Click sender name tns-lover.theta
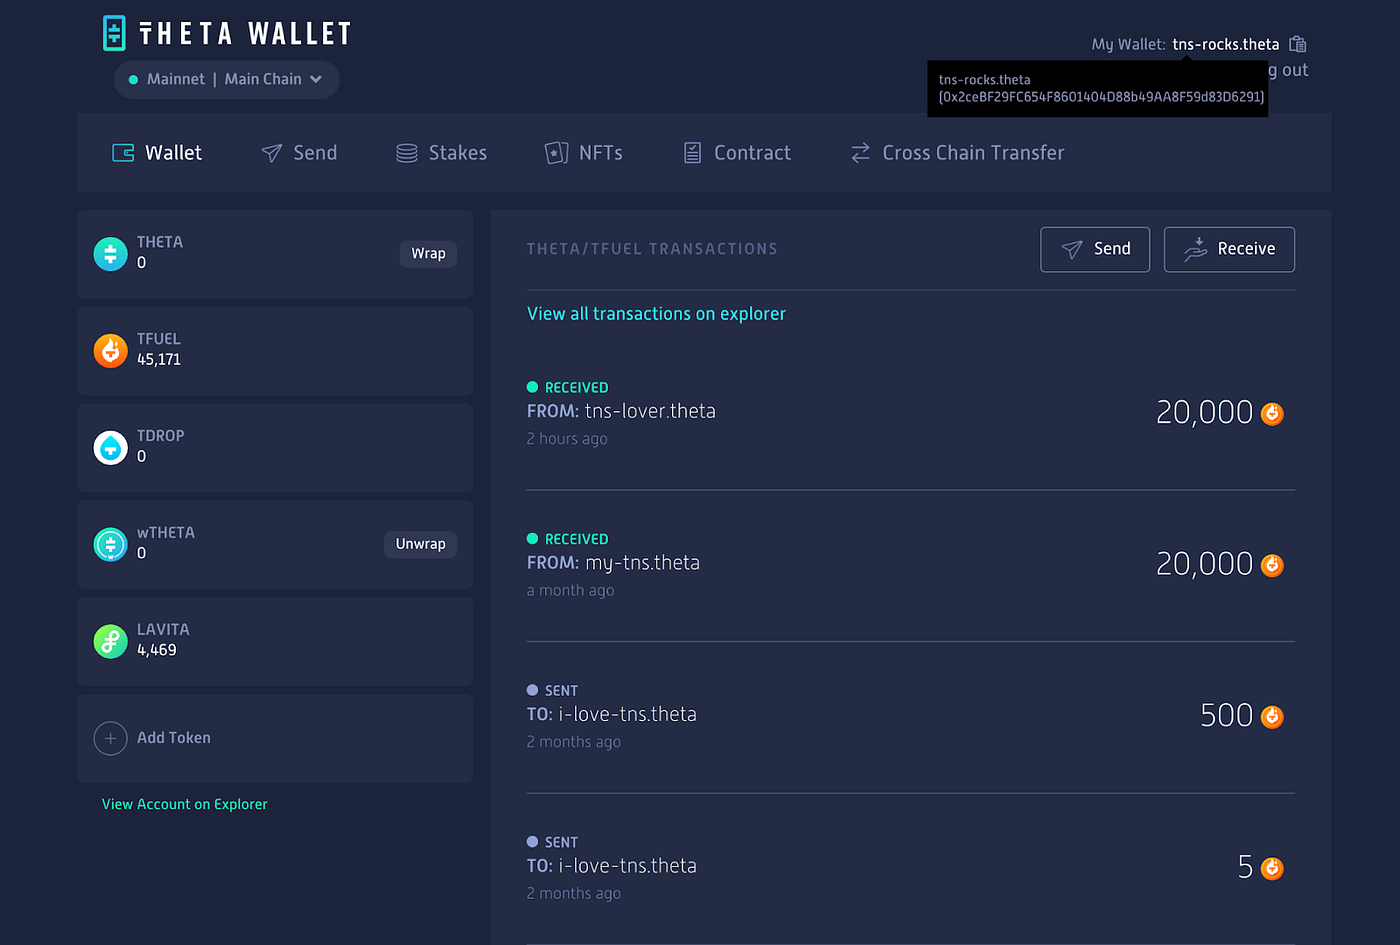Screen dimensions: 1400x945 [650, 411]
